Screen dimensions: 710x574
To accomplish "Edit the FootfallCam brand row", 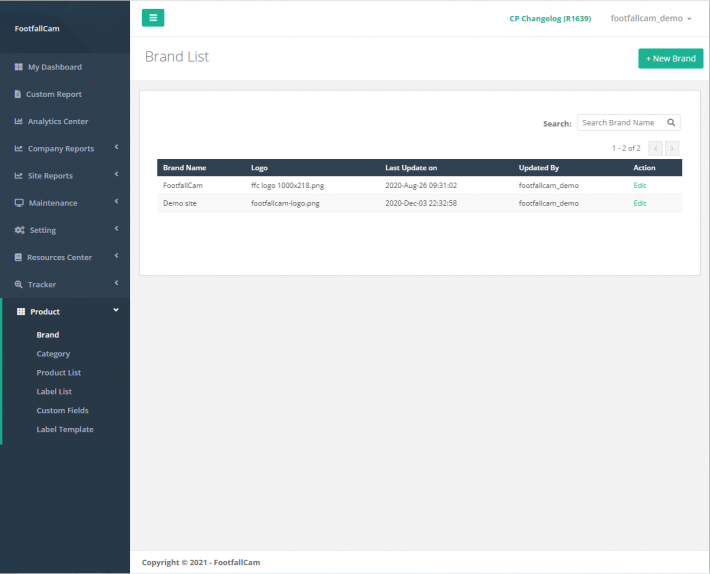I will pos(639,186).
